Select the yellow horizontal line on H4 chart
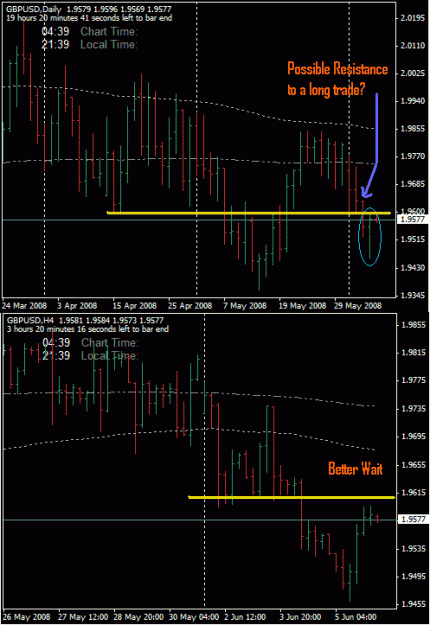Screen dimensions: 430x625 click(291, 497)
